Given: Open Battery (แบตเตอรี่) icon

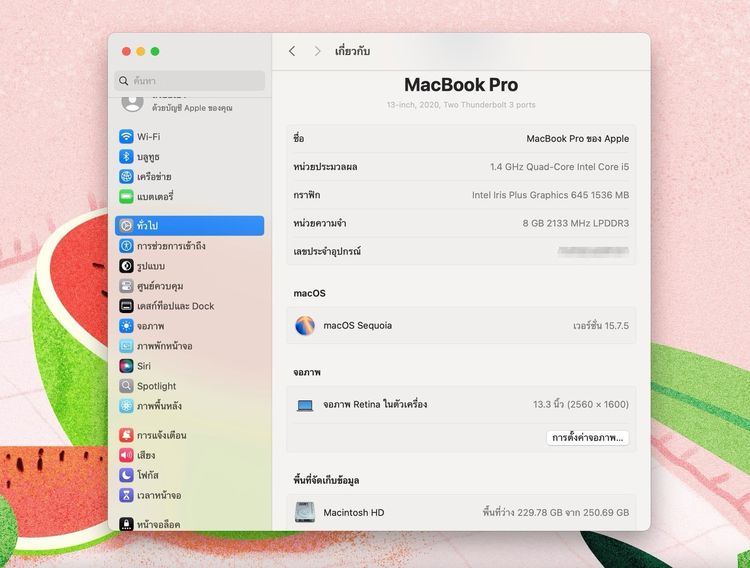Looking at the screenshot, I should pos(126,196).
